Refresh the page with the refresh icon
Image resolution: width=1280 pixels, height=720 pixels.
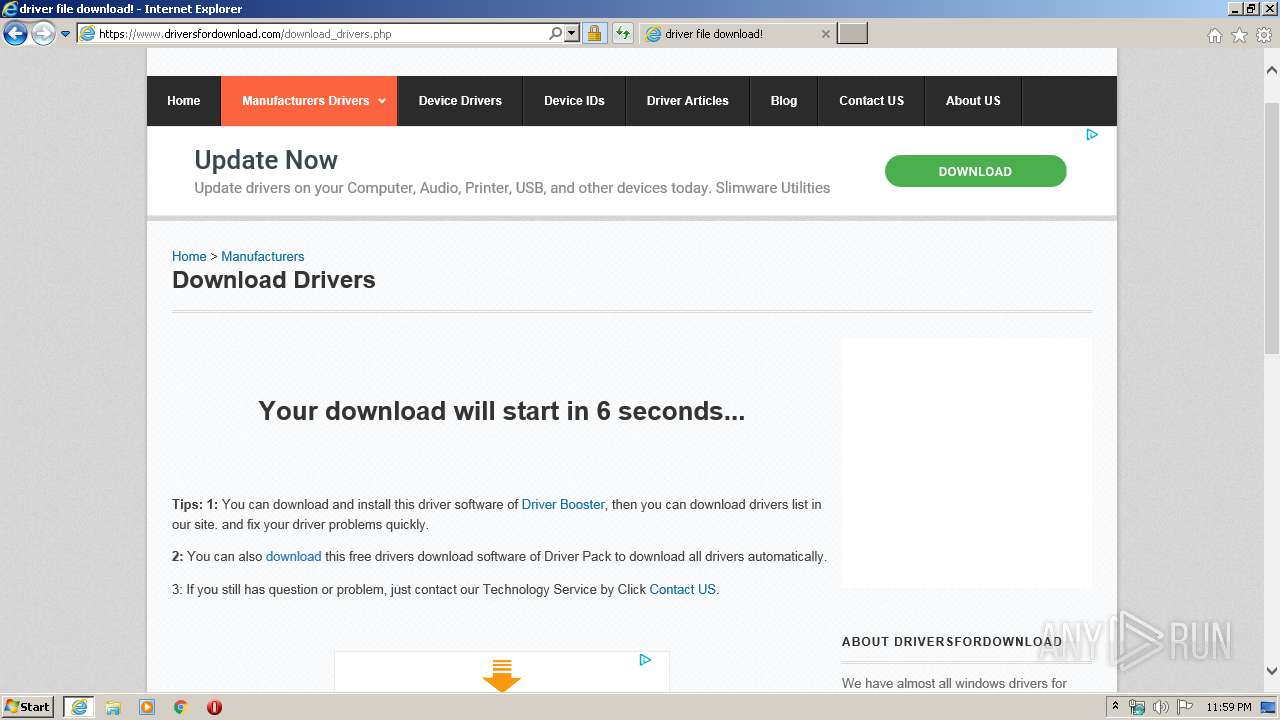(622, 33)
